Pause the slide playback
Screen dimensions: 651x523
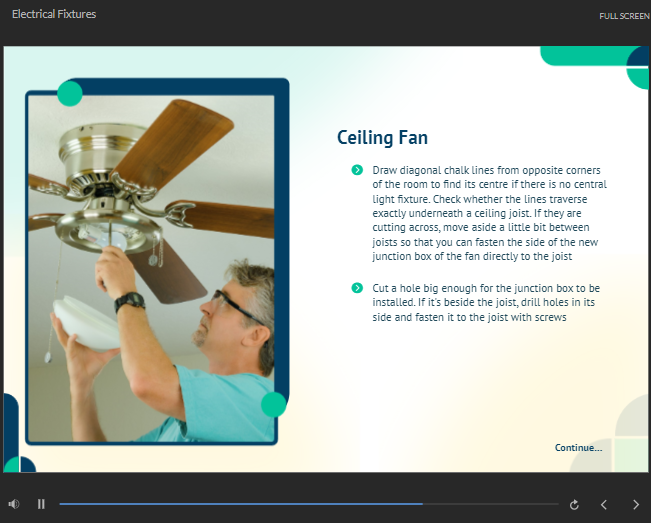pos(41,504)
